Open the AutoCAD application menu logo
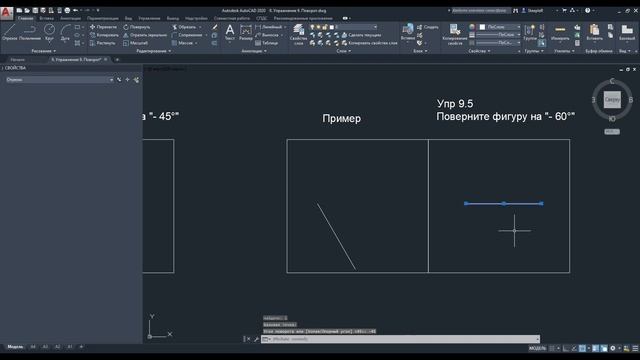640x360 pixels. (6, 13)
